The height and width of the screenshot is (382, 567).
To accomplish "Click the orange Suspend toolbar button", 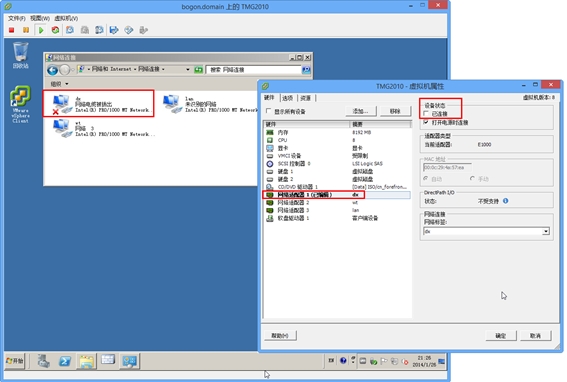I will point(26,30).
